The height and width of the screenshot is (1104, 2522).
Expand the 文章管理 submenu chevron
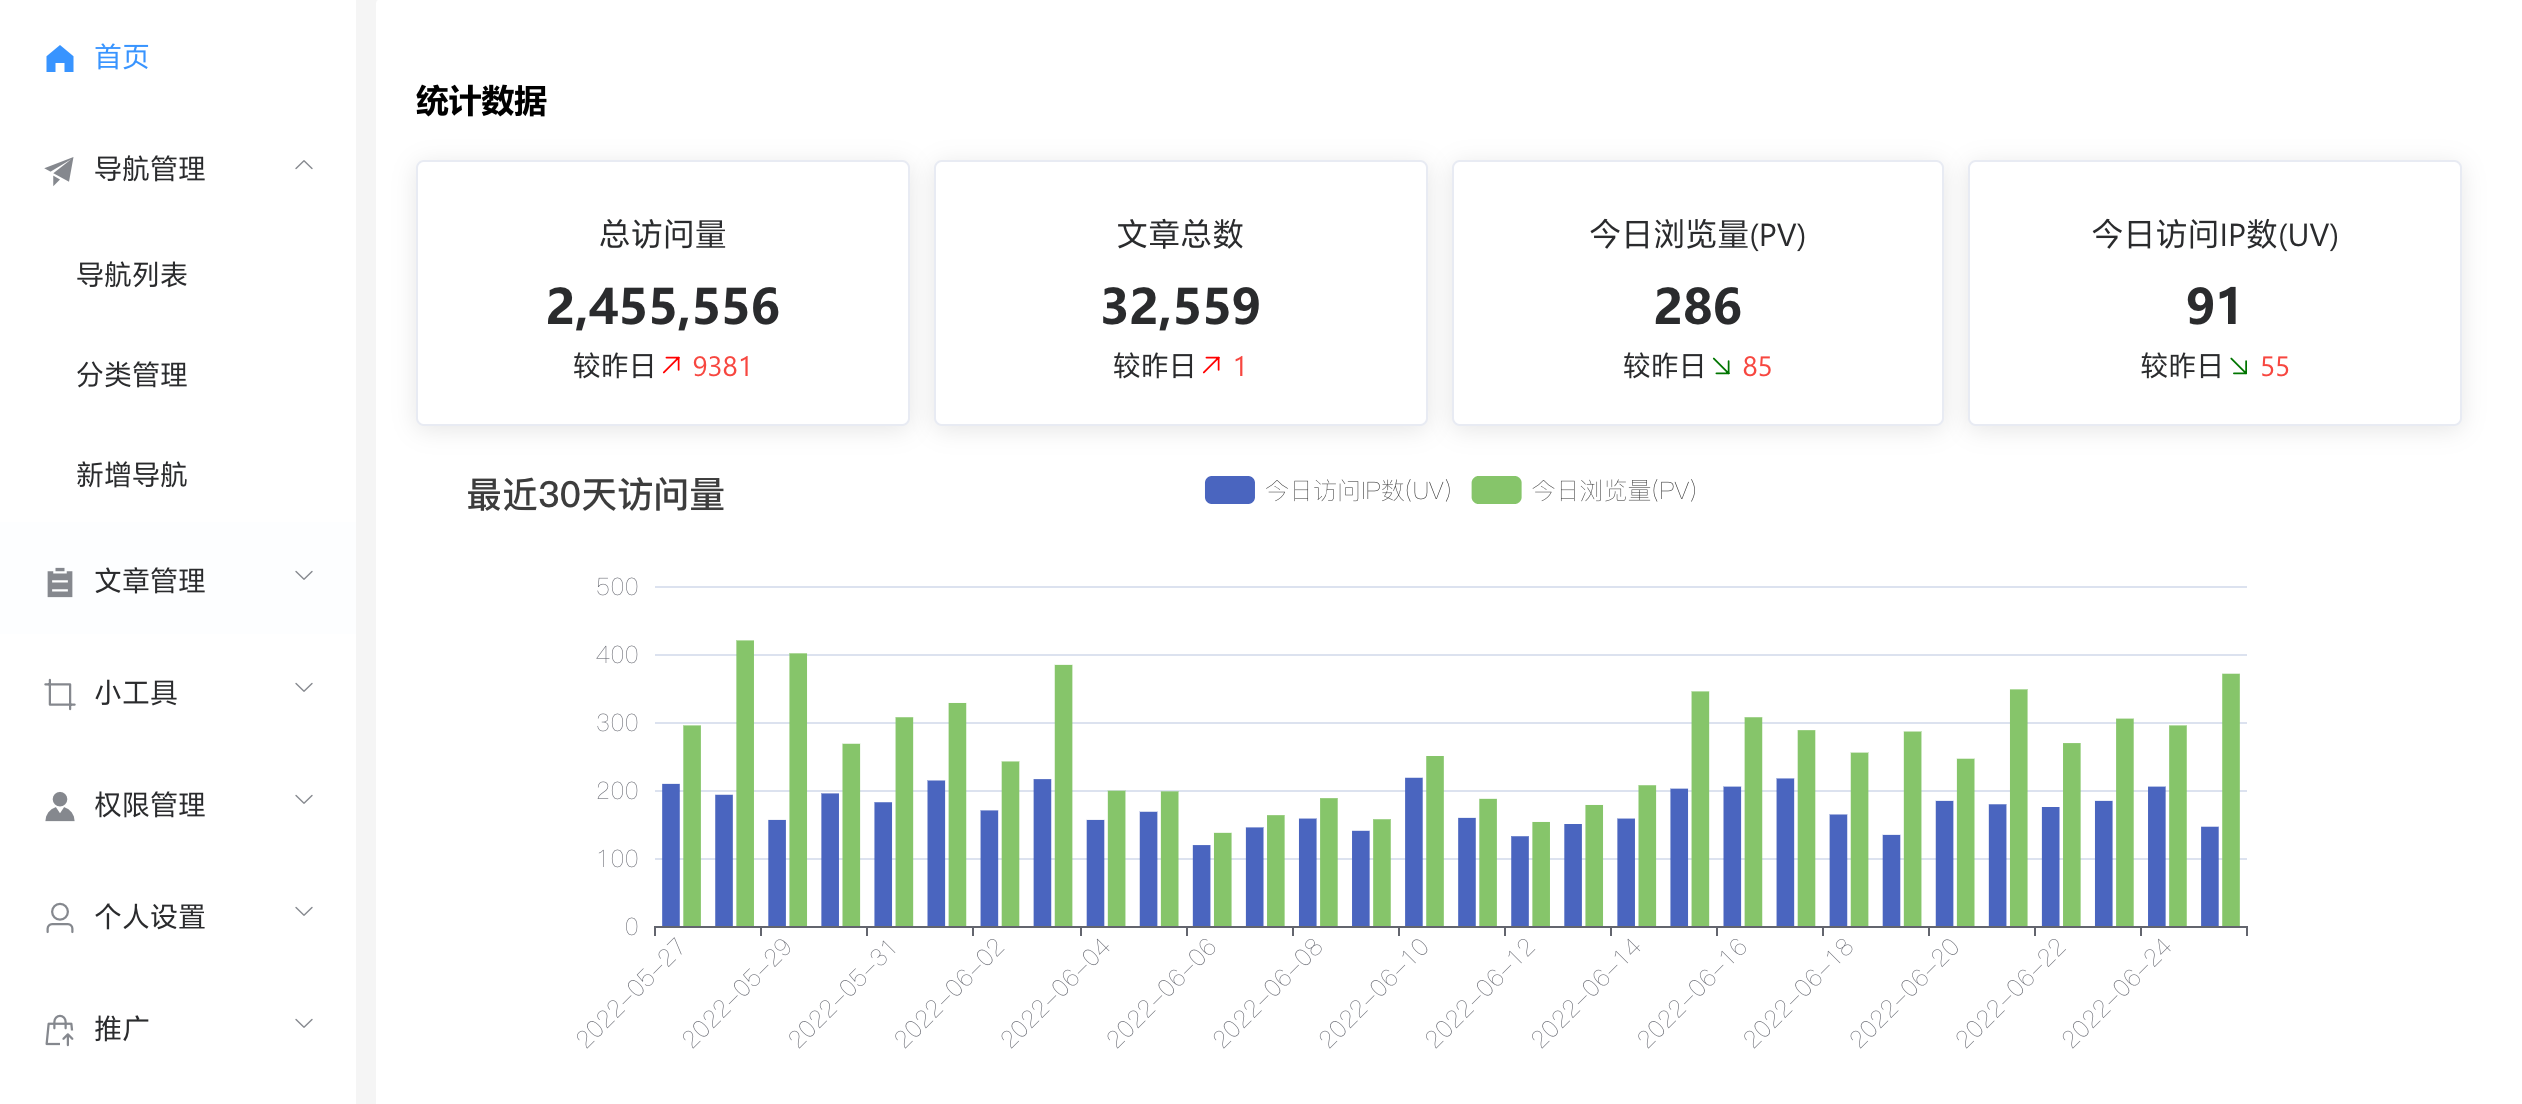click(304, 576)
